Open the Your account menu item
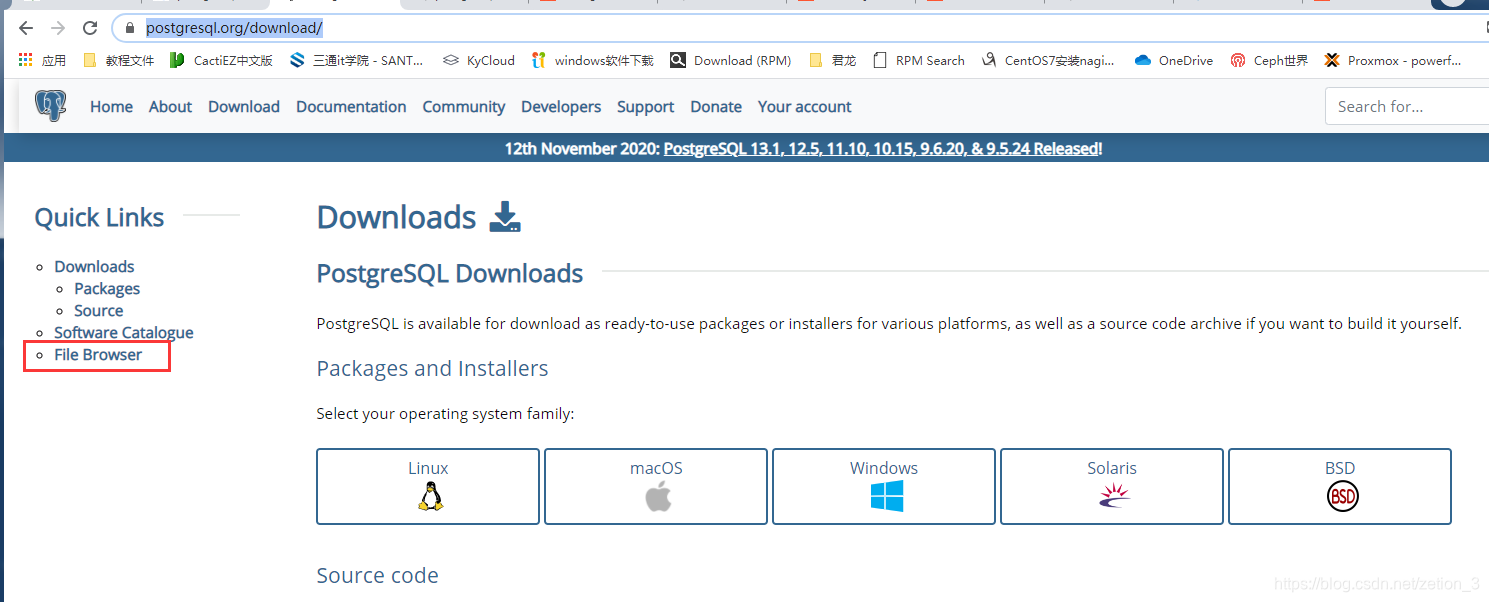The image size is (1489, 602). [x=805, y=107]
